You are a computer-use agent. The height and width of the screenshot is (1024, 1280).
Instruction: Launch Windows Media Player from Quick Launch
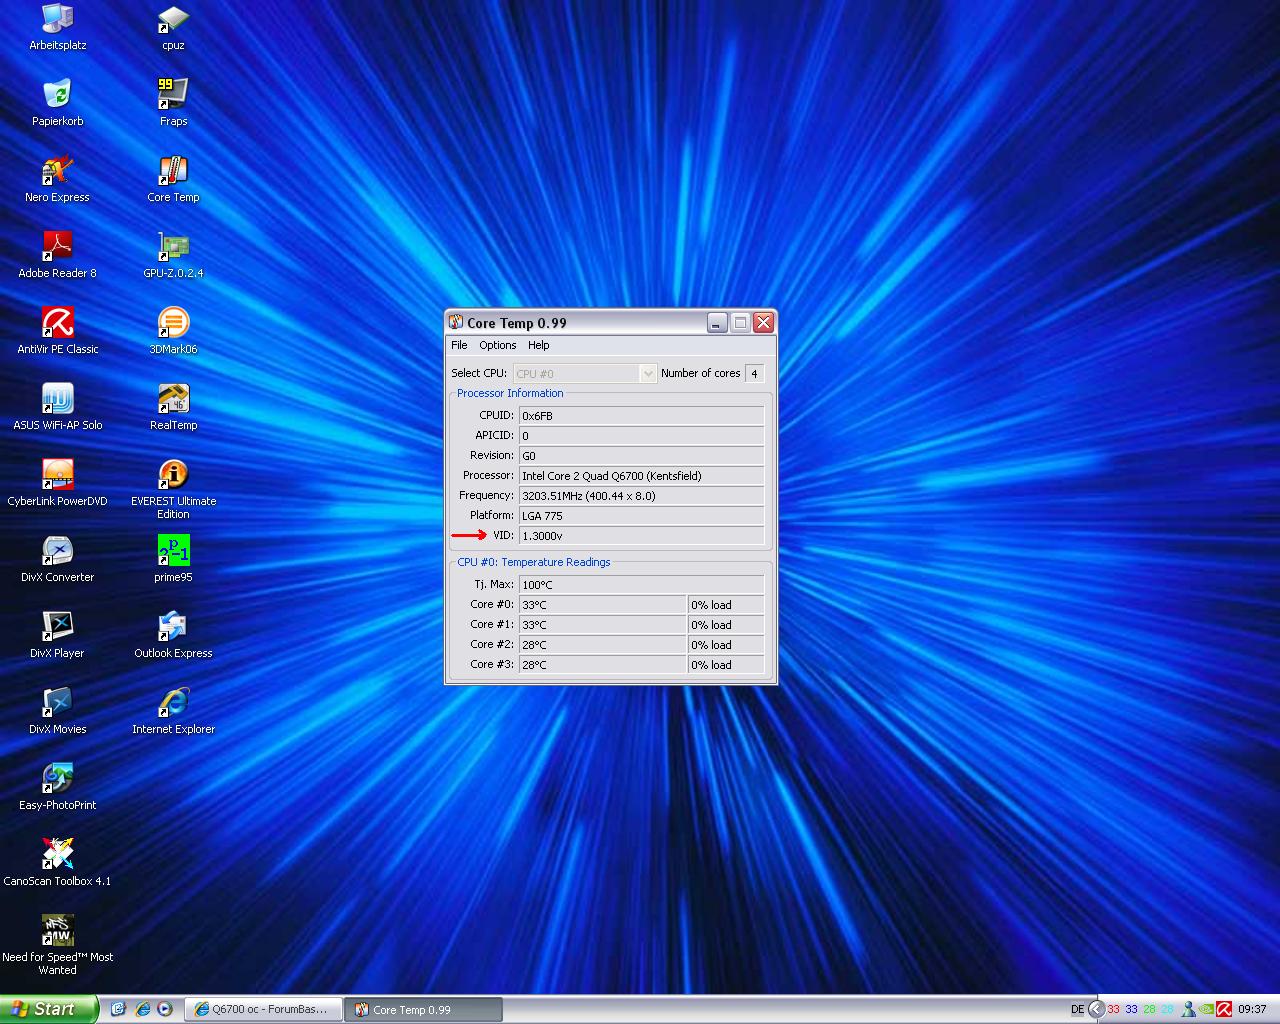[x=165, y=1009]
